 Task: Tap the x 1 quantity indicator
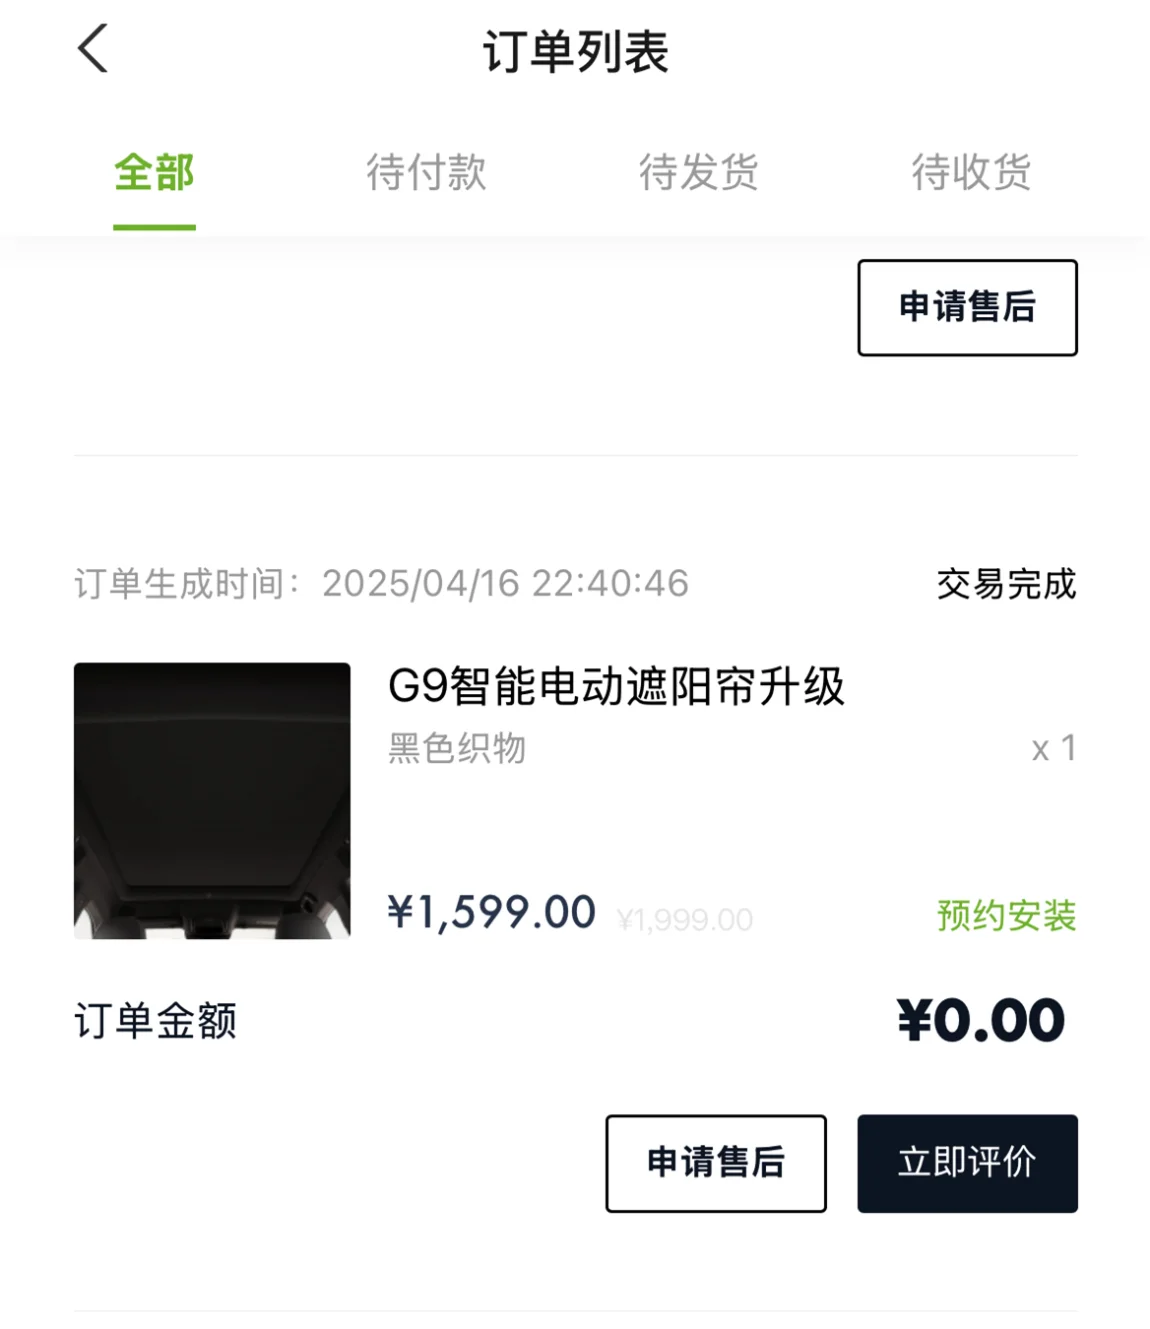point(1053,748)
